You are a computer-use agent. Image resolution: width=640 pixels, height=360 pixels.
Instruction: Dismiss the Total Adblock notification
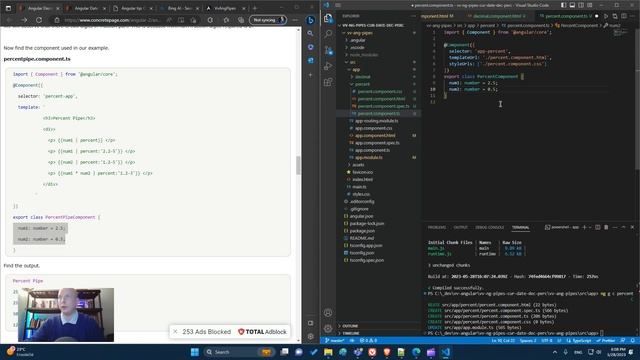[175, 331]
